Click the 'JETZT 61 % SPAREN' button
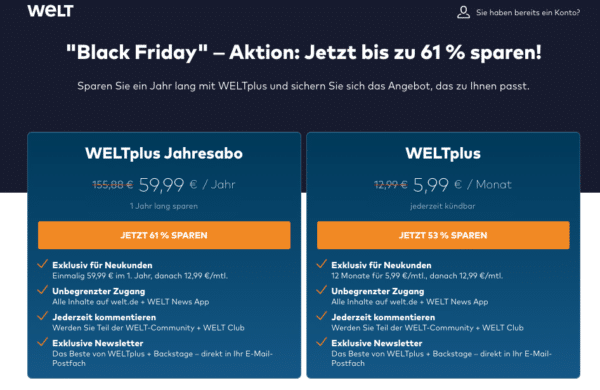Viewport: 600px width, 390px height. point(164,235)
